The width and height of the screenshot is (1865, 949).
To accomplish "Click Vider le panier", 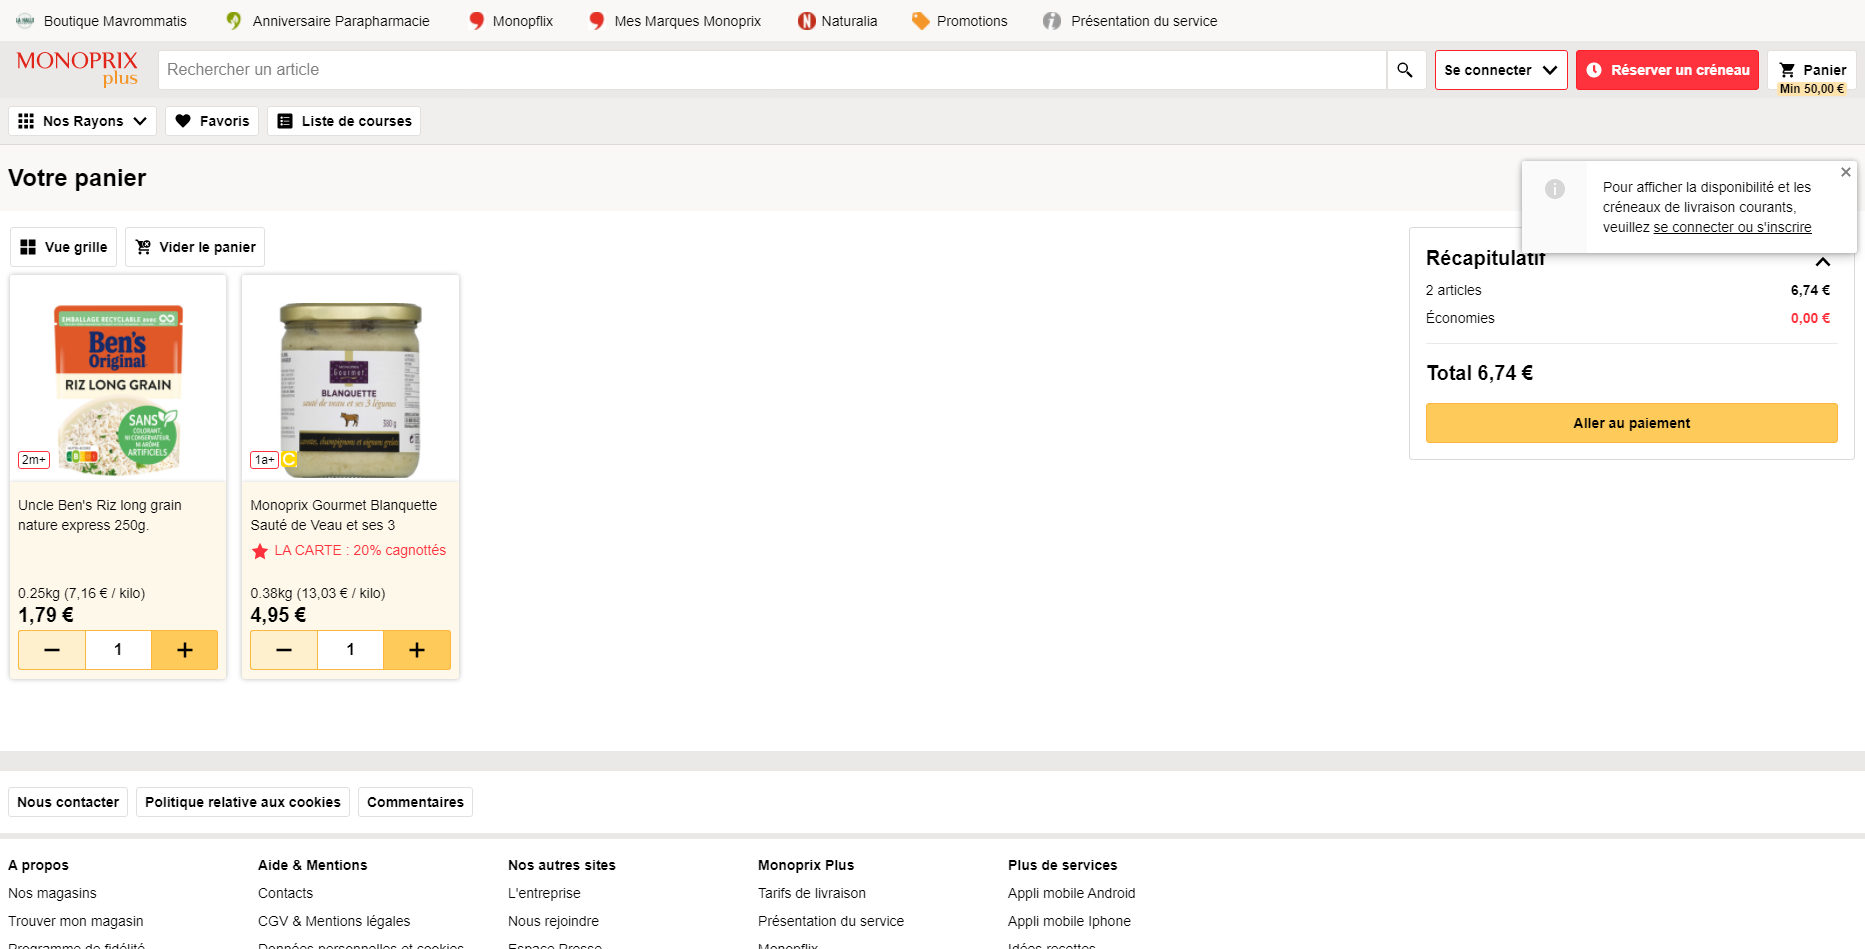I will pyautogui.click(x=195, y=247).
